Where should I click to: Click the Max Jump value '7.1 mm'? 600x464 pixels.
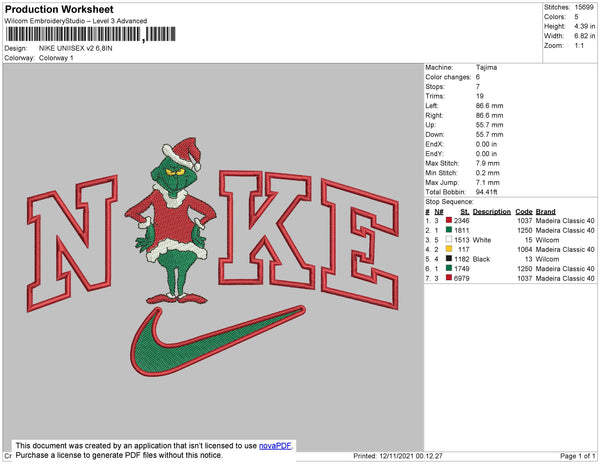488,182
